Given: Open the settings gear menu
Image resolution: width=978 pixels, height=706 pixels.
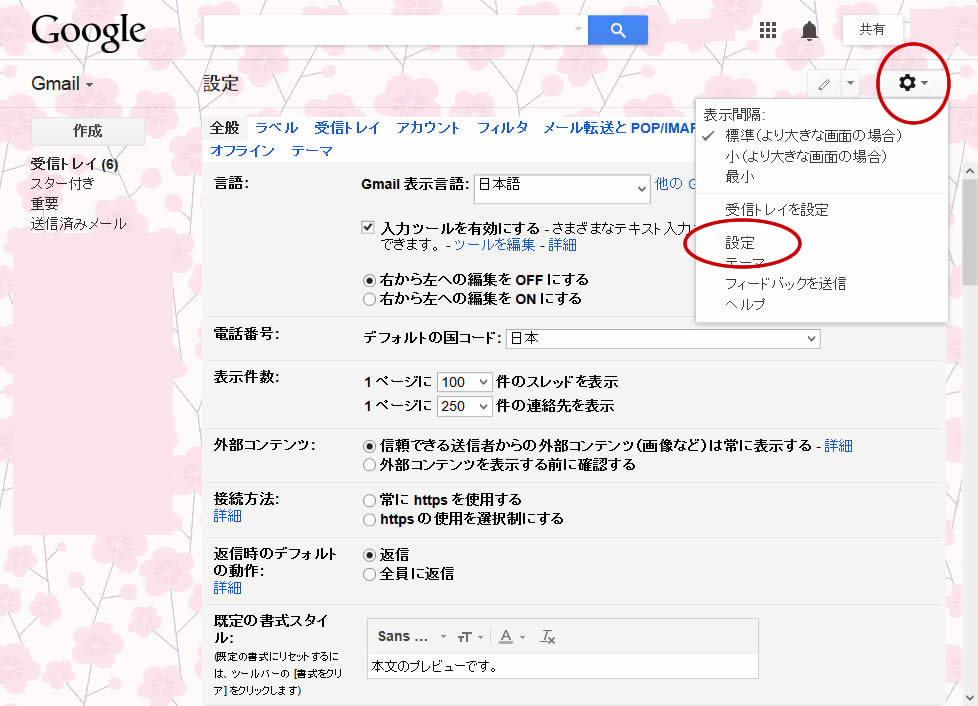Looking at the screenshot, I should coord(913,83).
